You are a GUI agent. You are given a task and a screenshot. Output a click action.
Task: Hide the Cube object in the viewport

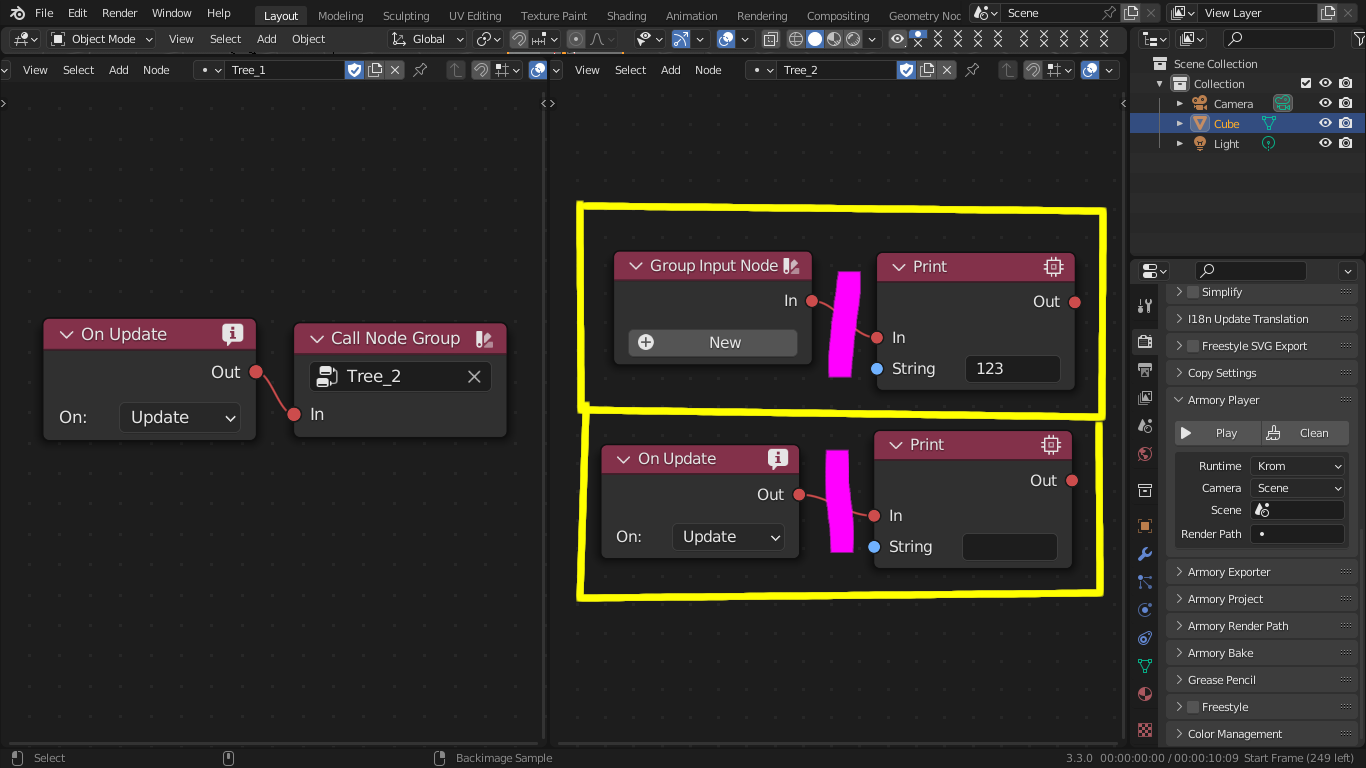[1324, 122]
